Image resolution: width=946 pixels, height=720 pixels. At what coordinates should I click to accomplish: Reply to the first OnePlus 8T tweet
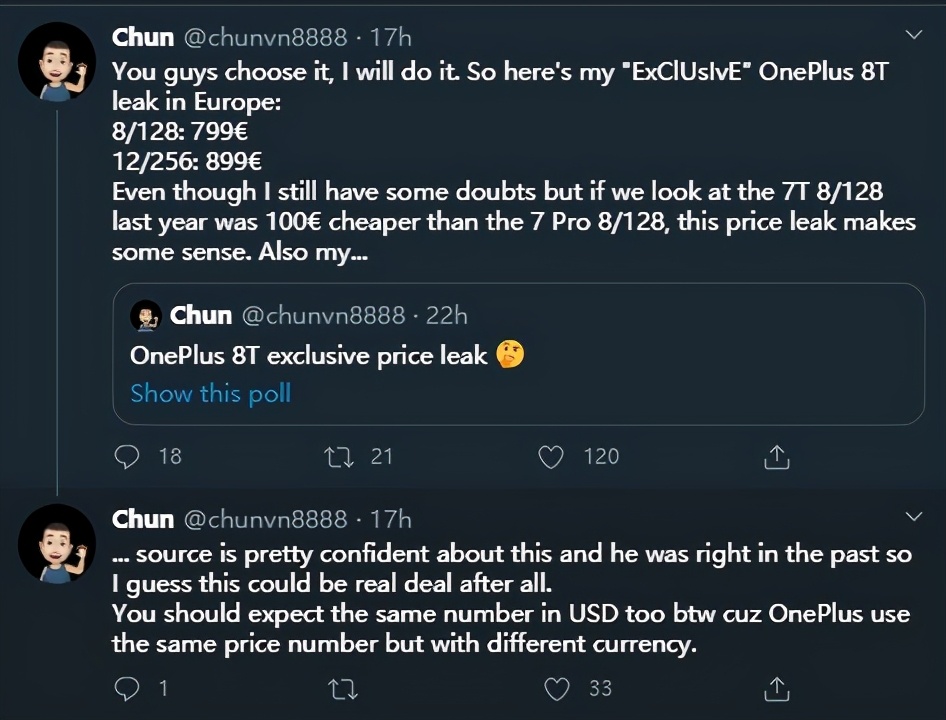click(x=127, y=457)
